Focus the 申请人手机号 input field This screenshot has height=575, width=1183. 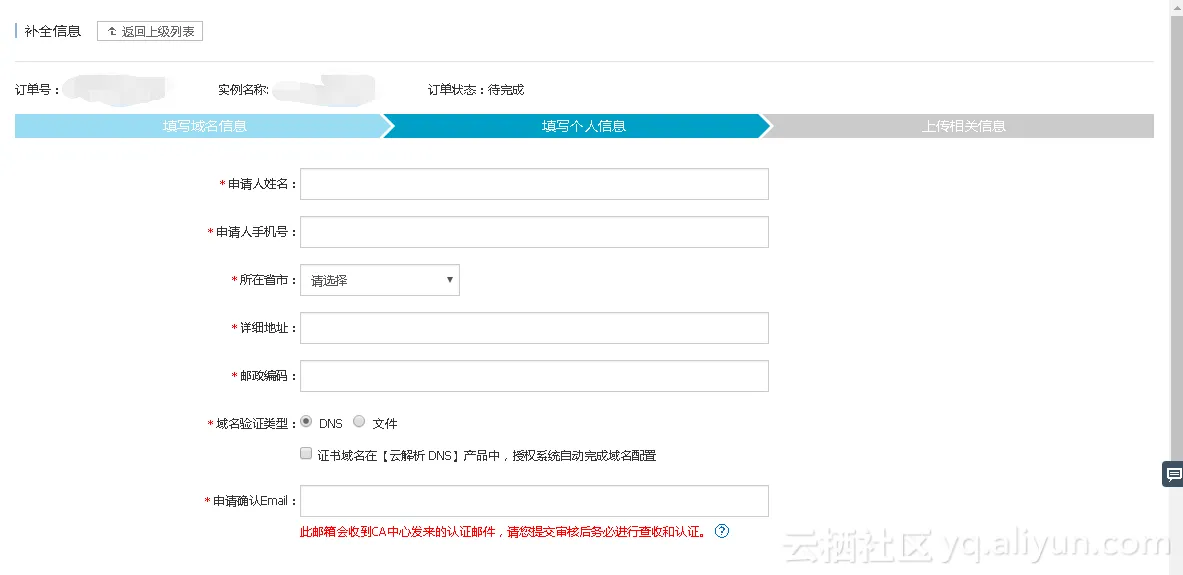click(x=534, y=232)
